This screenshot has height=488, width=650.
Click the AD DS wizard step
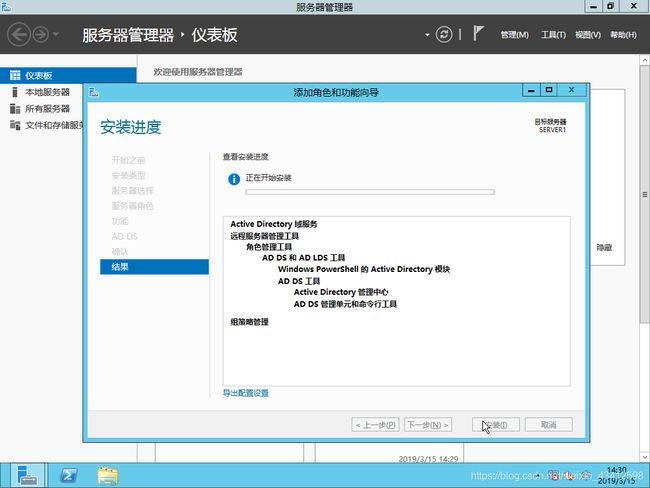pos(124,236)
